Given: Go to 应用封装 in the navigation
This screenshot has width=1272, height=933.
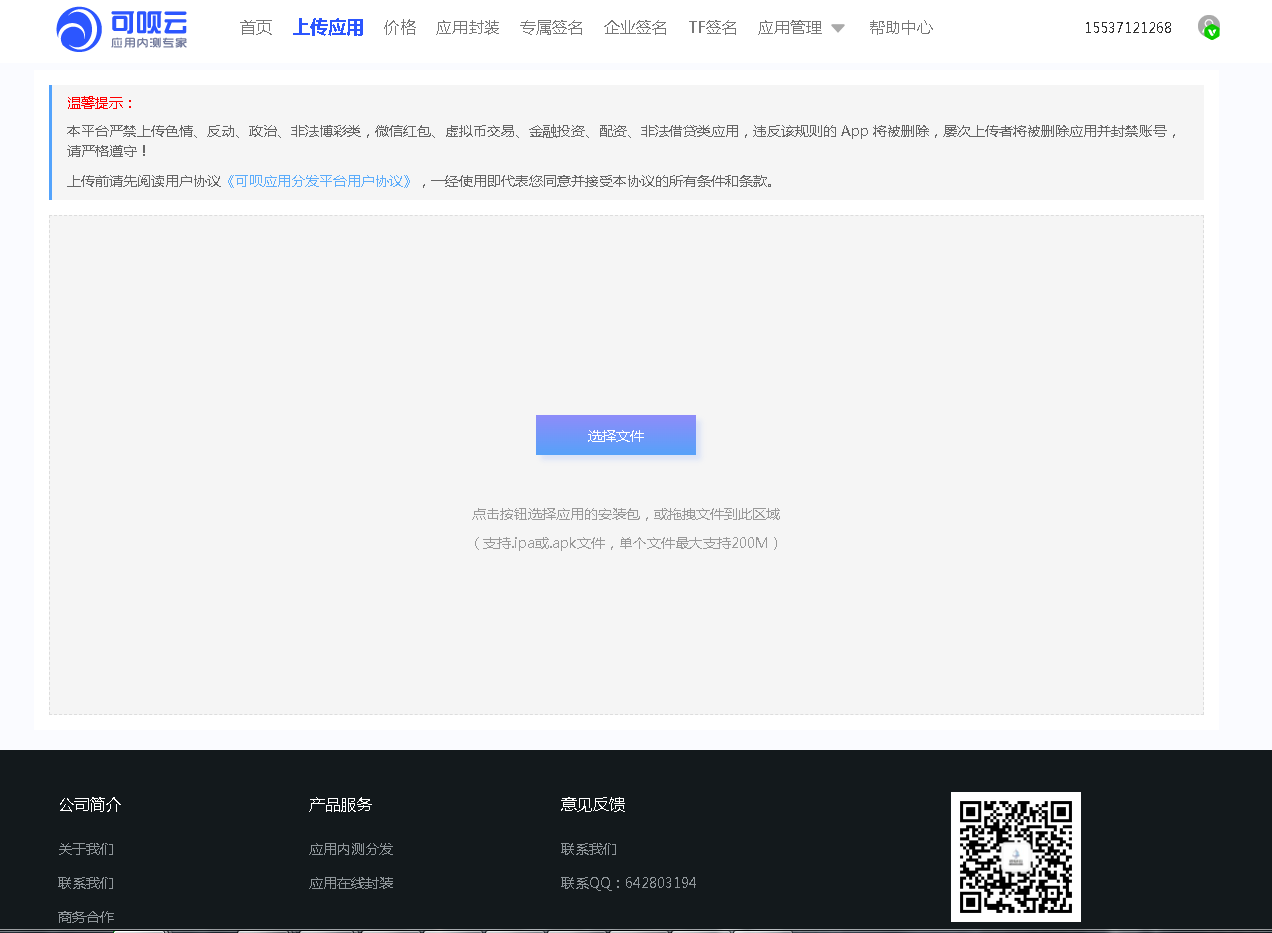Looking at the screenshot, I should coord(467,27).
